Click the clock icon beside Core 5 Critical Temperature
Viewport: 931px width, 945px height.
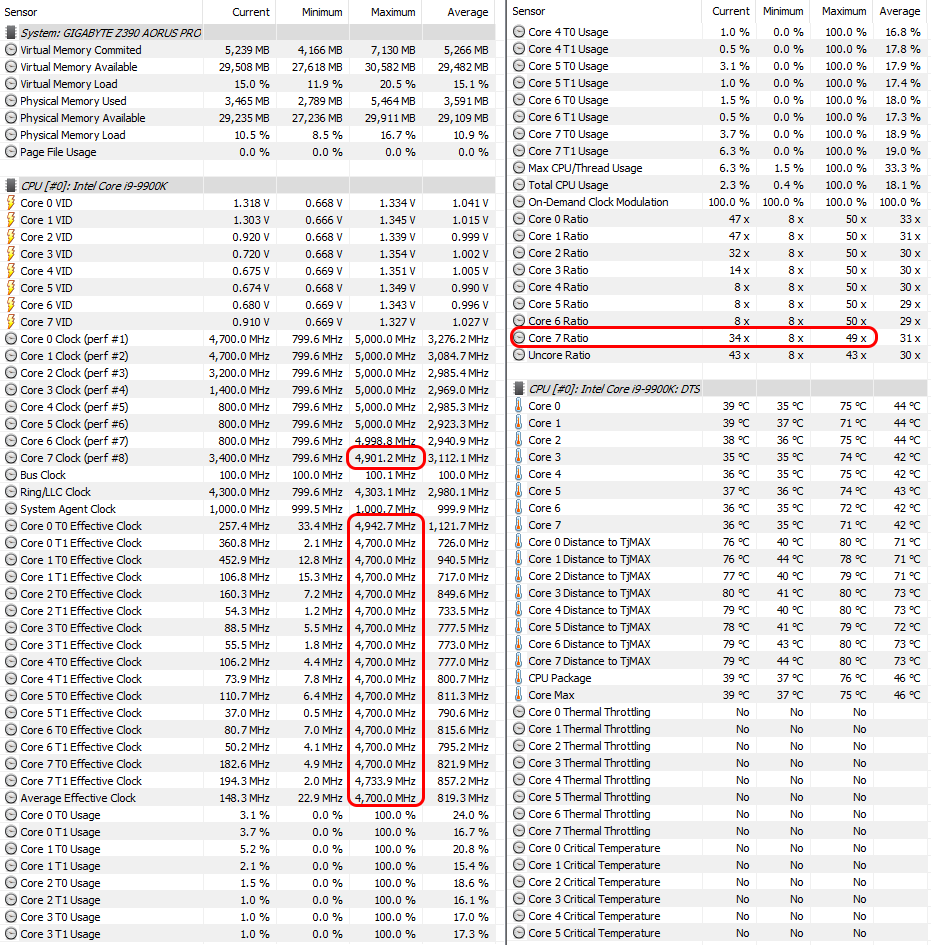[x=518, y=933]
